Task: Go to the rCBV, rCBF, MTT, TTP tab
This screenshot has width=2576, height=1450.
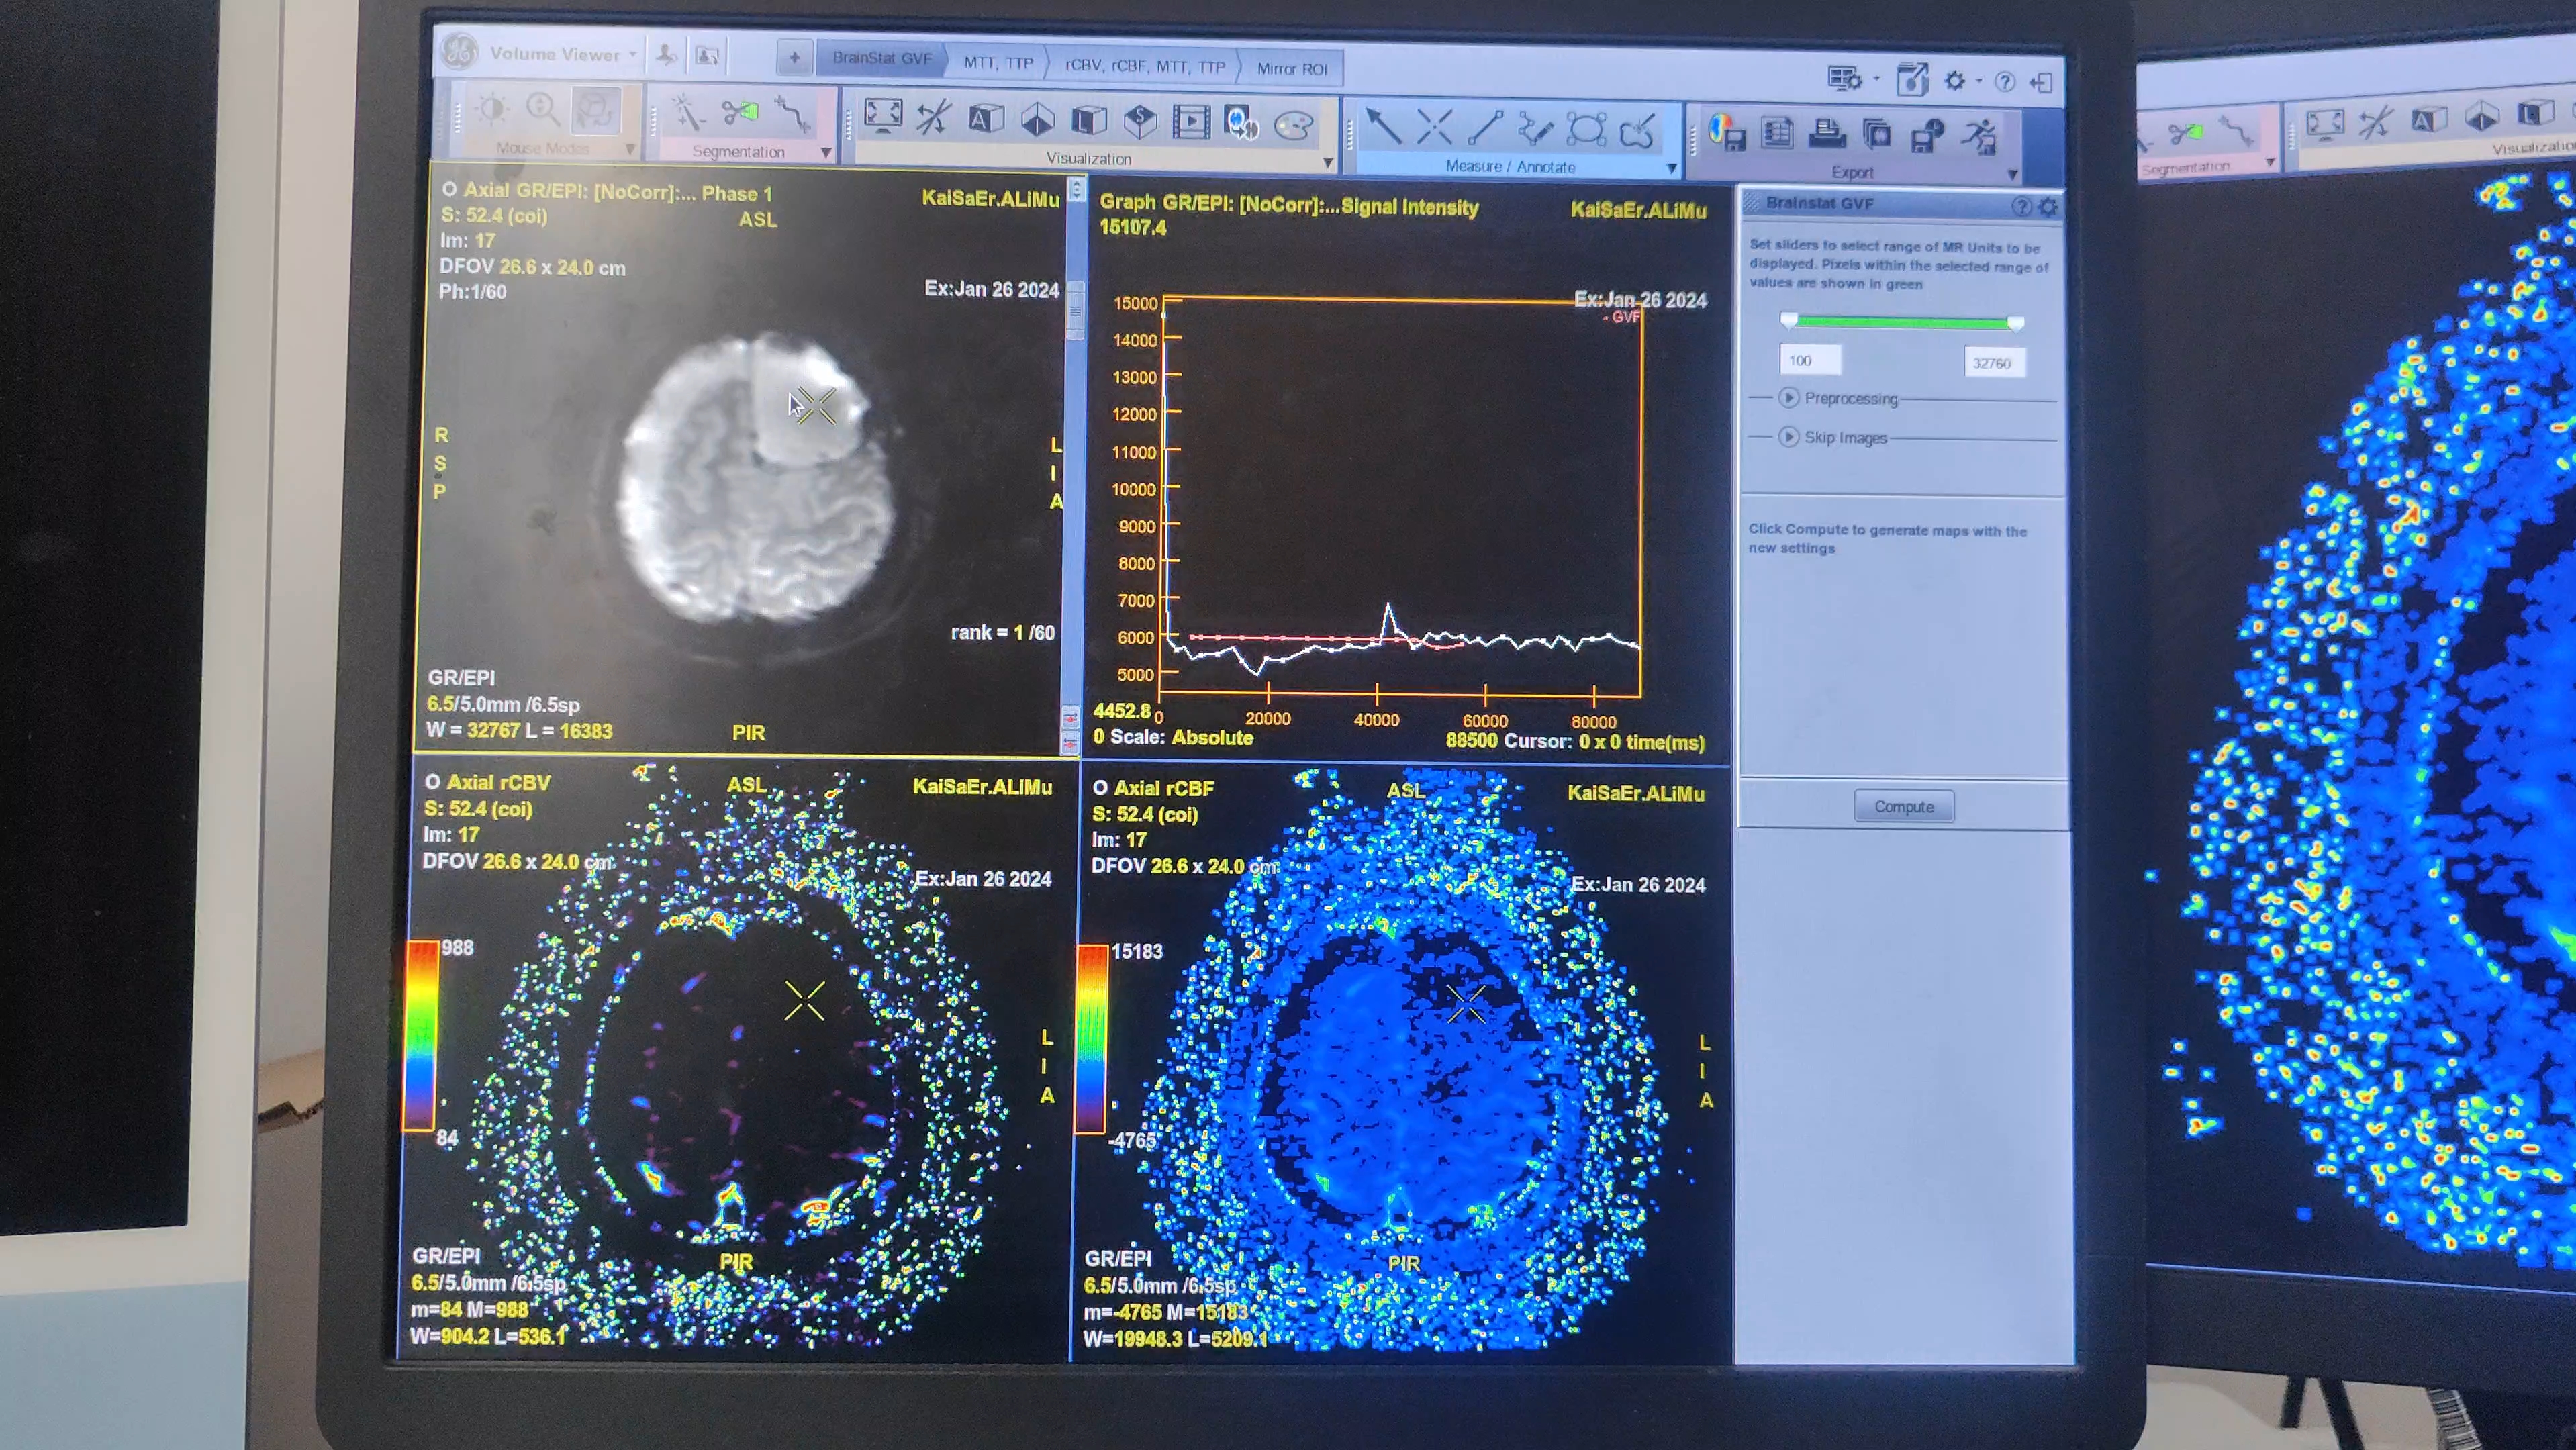Action: 1144,66
